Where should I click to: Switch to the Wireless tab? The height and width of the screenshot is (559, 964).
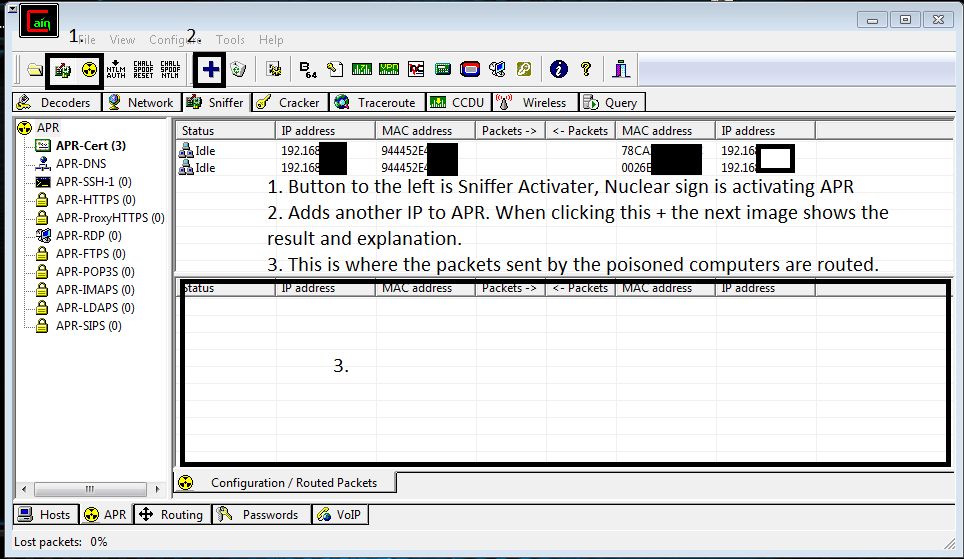535,103
